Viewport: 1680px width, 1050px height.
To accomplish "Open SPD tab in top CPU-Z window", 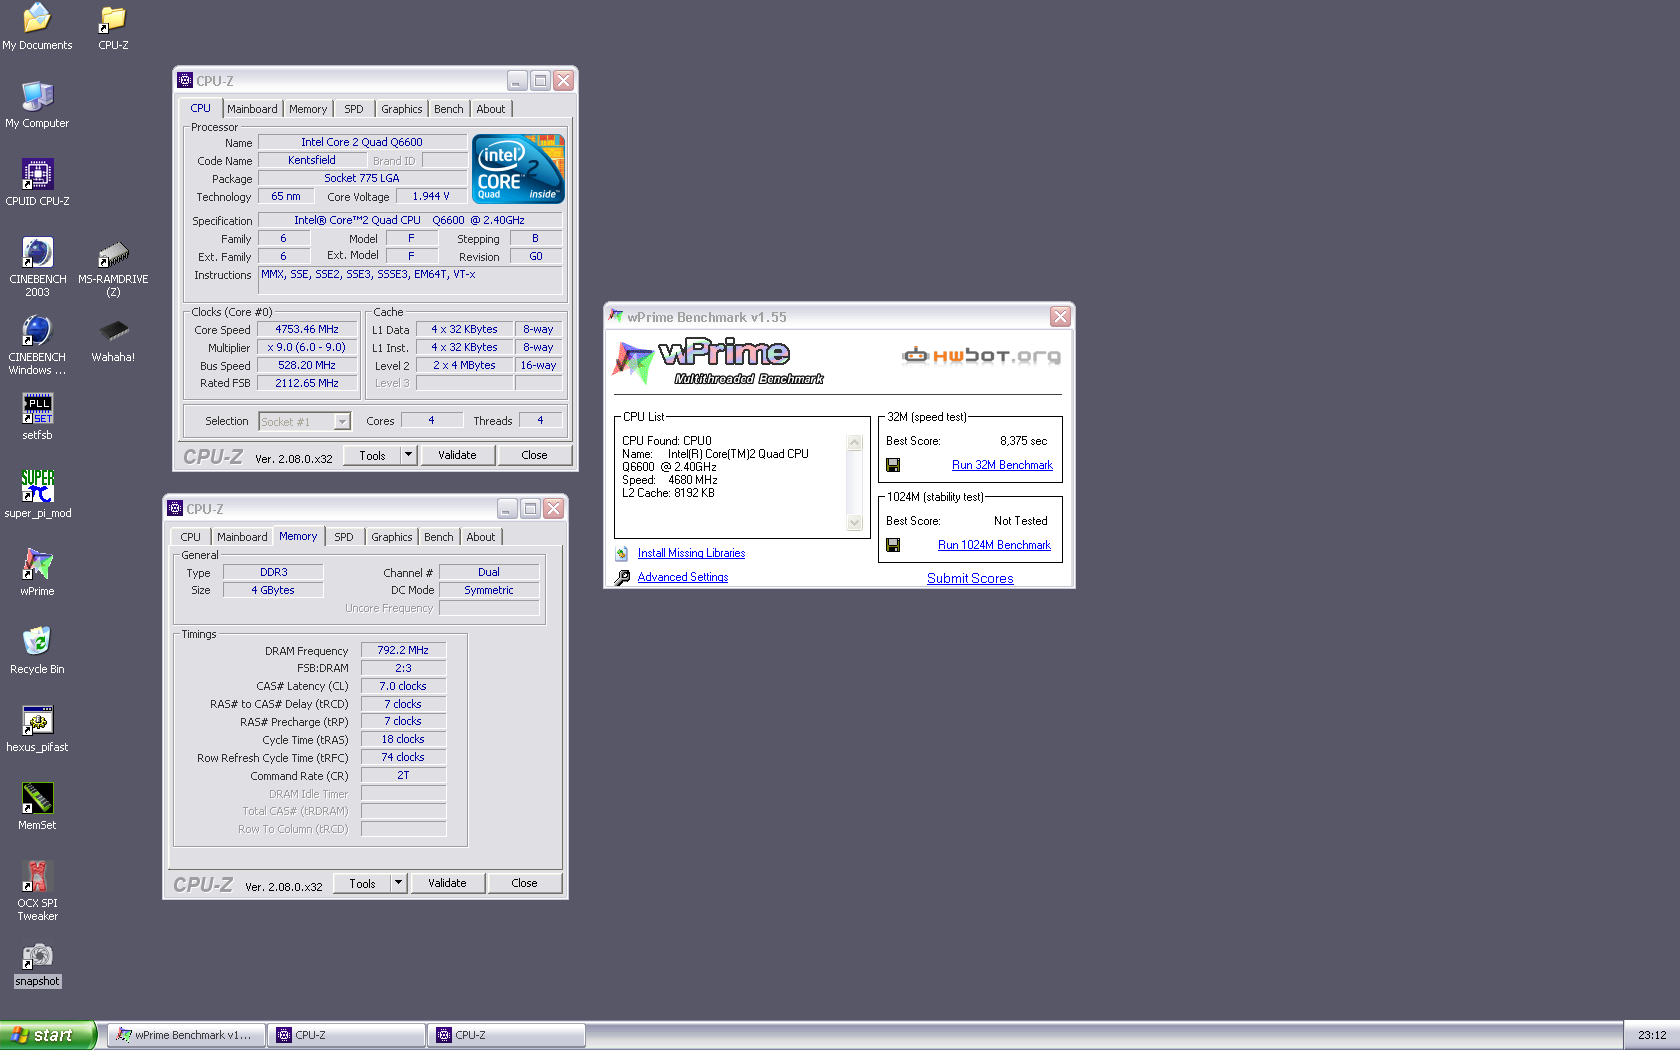I will [x=354, y=109].
